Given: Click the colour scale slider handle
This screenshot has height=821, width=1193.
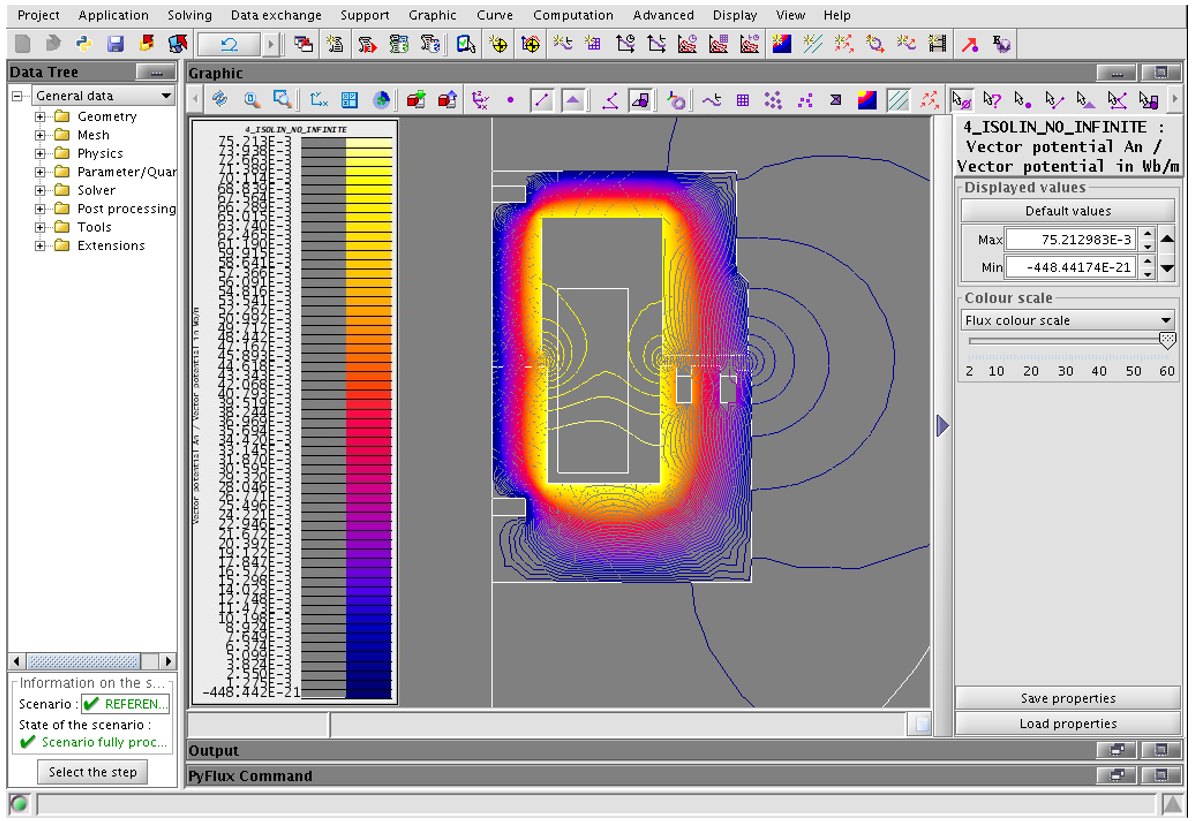Looking at the screenshot, I should pos(1166,341).
